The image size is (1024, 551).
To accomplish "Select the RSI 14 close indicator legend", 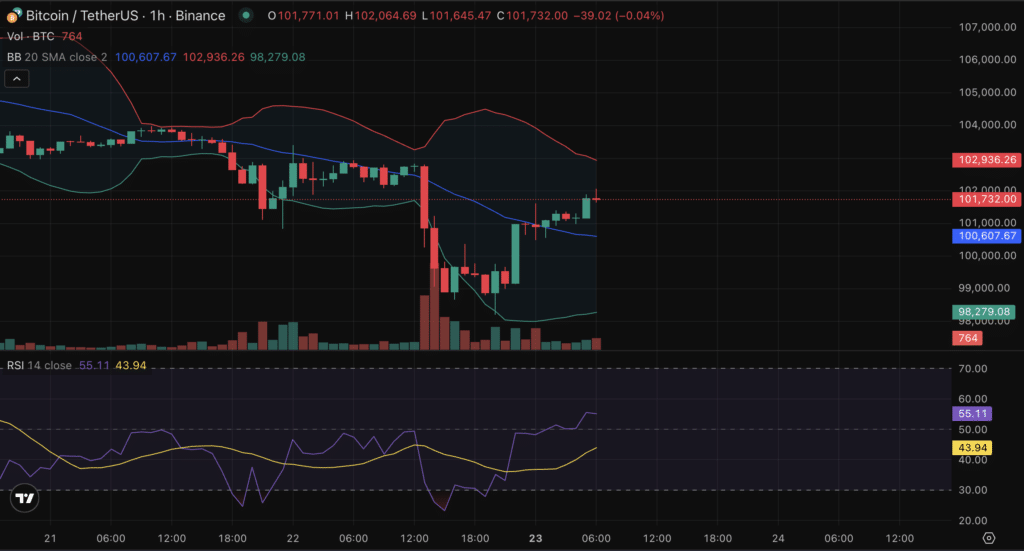I will coord(39,366).
